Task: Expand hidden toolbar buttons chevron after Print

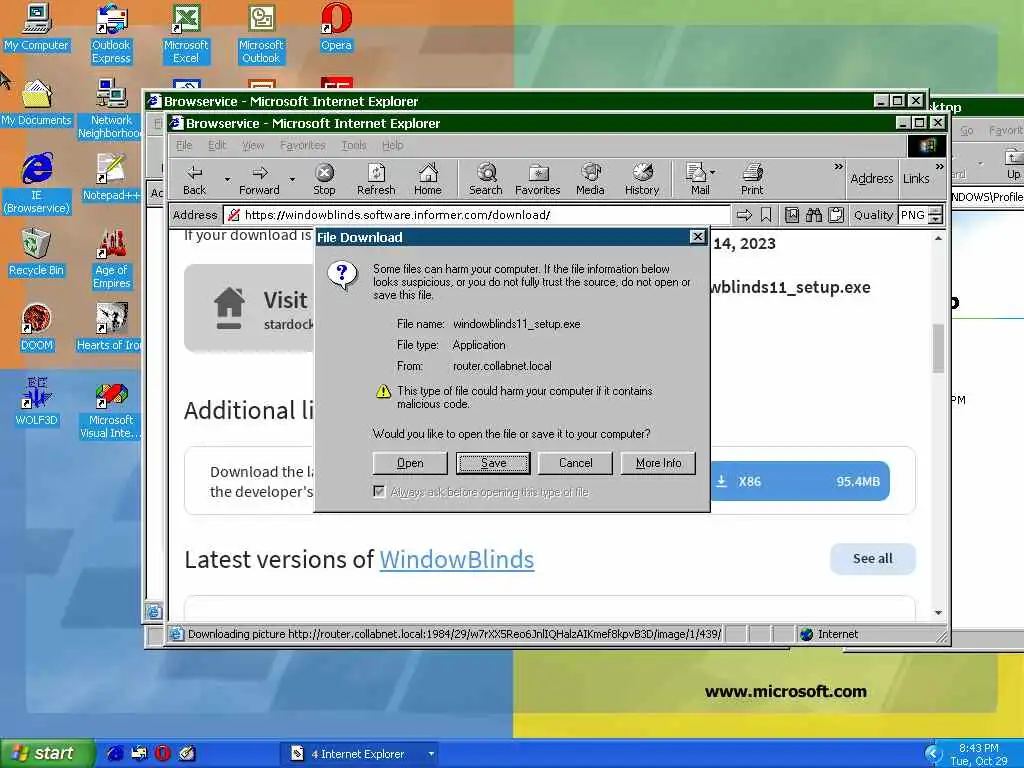Action: pos(838,167)
